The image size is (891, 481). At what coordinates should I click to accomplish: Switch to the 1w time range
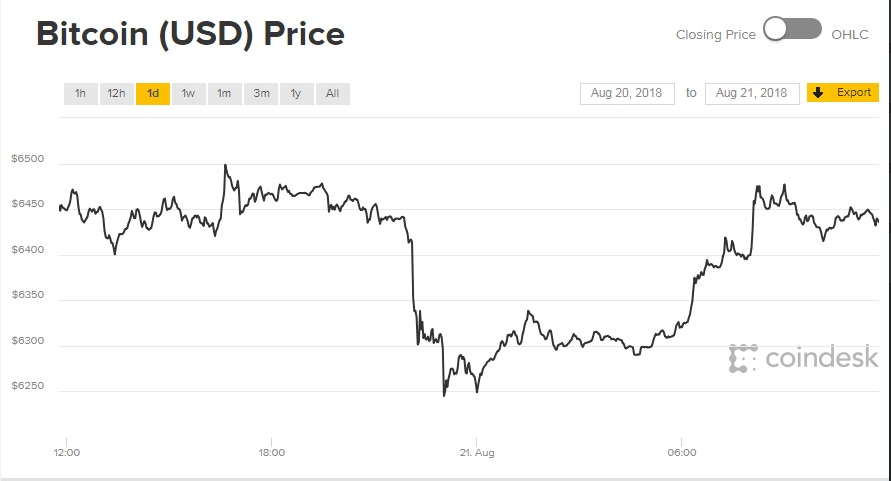189,94
